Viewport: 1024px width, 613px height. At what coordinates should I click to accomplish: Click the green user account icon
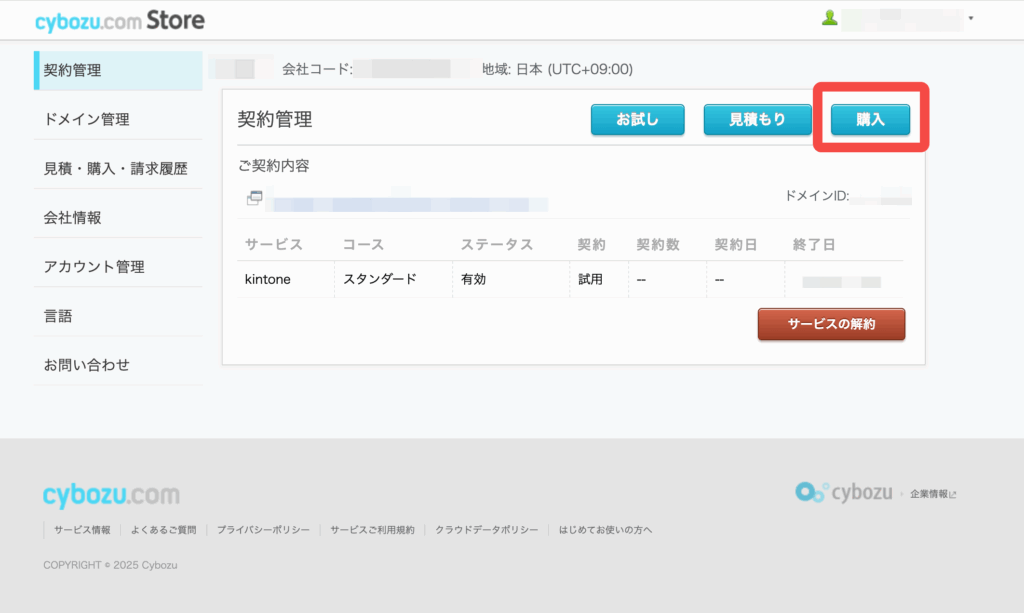pos(829,18)
